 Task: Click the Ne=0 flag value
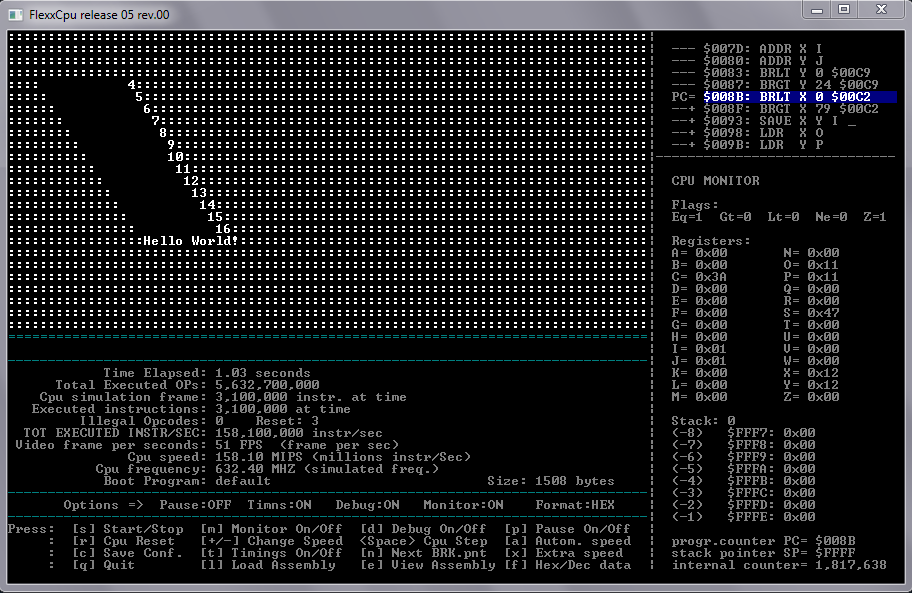(x=831, y=217)
